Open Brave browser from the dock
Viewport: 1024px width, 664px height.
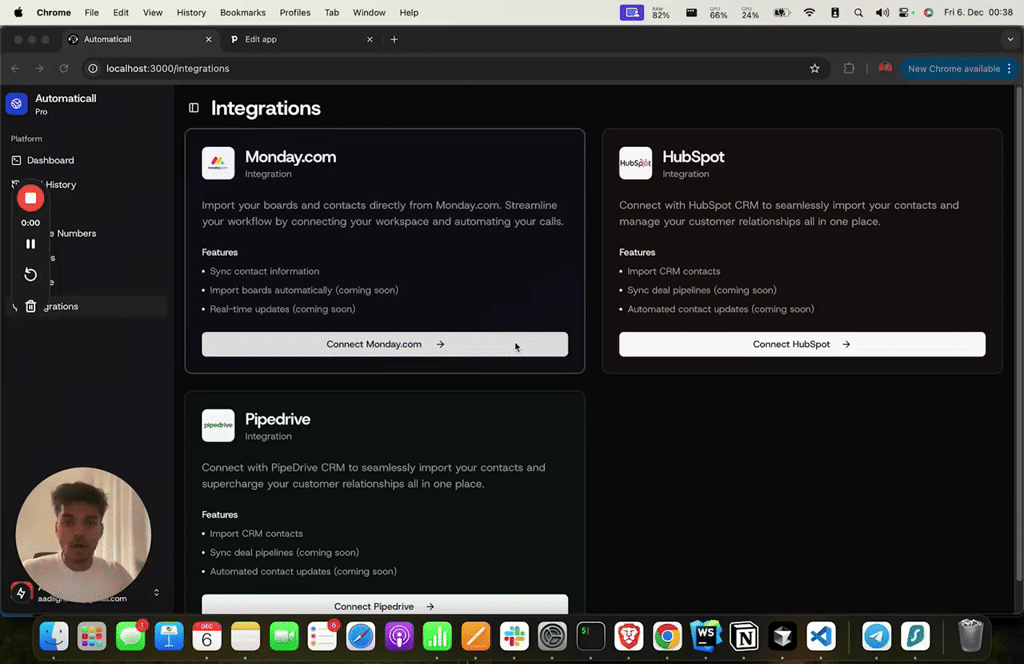pos(629,636)
